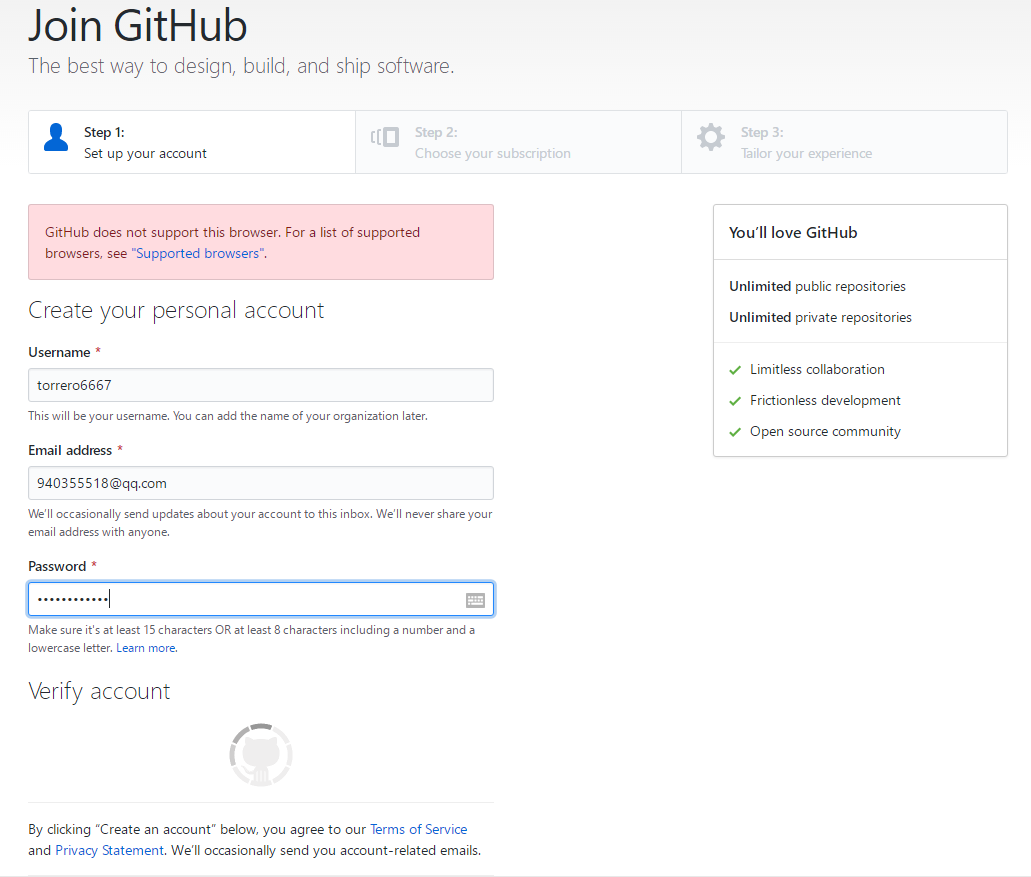Click the checkmark beside Open source community
Viewport: 1031px width, 877px height.
[735, 432]
